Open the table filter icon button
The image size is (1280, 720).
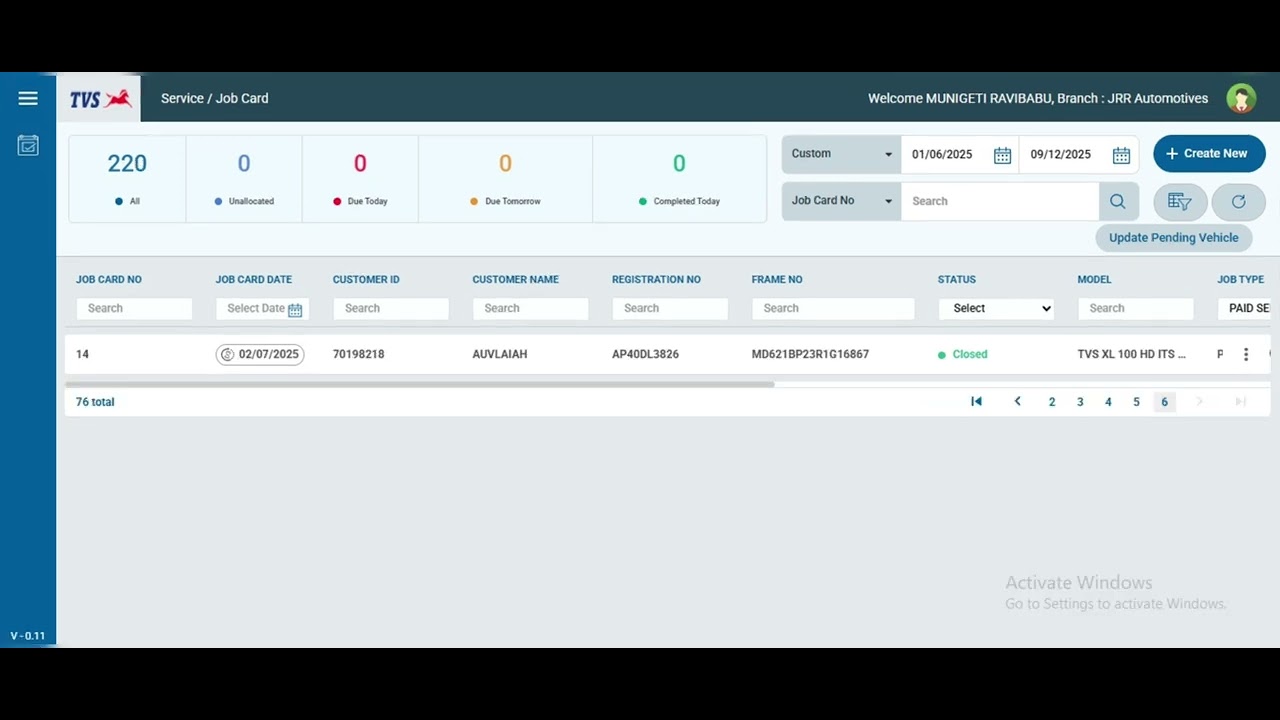point(1180,202)
